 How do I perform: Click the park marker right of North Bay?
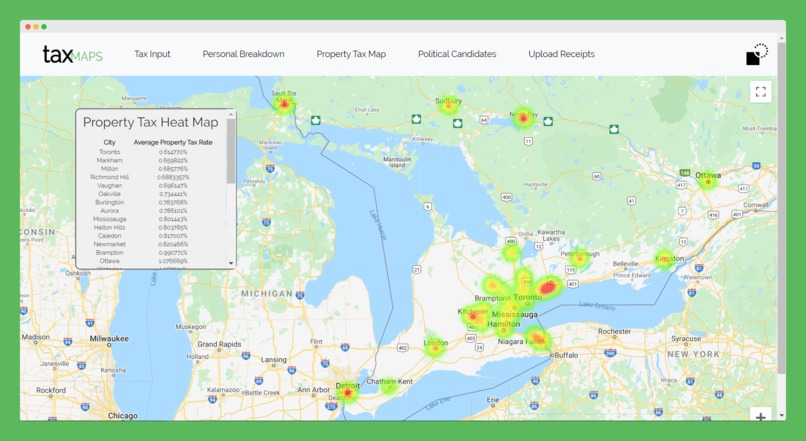[548, 121]
